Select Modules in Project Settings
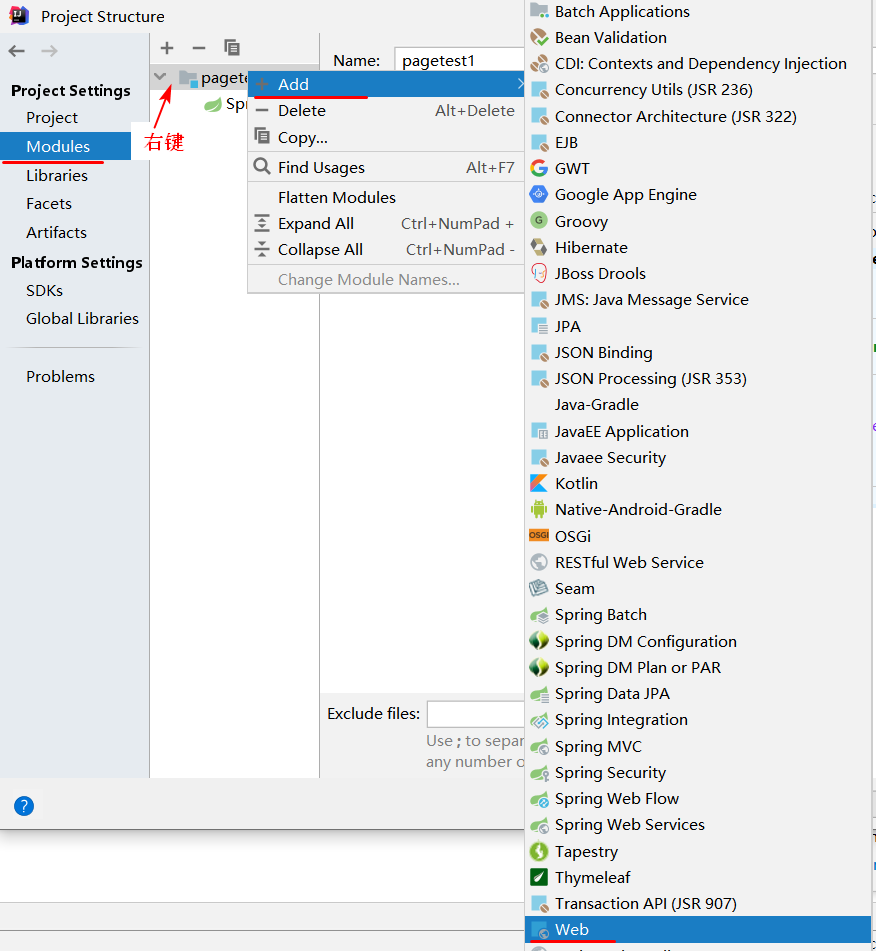This screenshot has width=876, height=951. [x=66, y=146]
